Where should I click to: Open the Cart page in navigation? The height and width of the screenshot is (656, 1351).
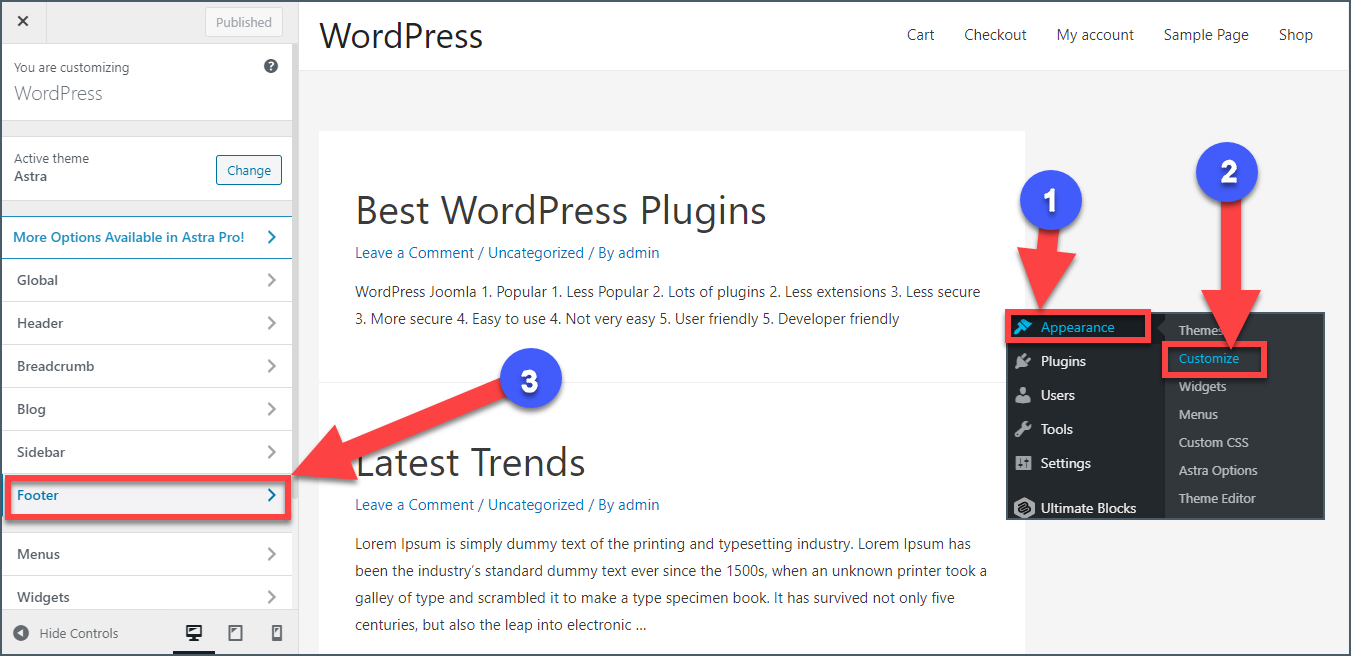point(921,34)
